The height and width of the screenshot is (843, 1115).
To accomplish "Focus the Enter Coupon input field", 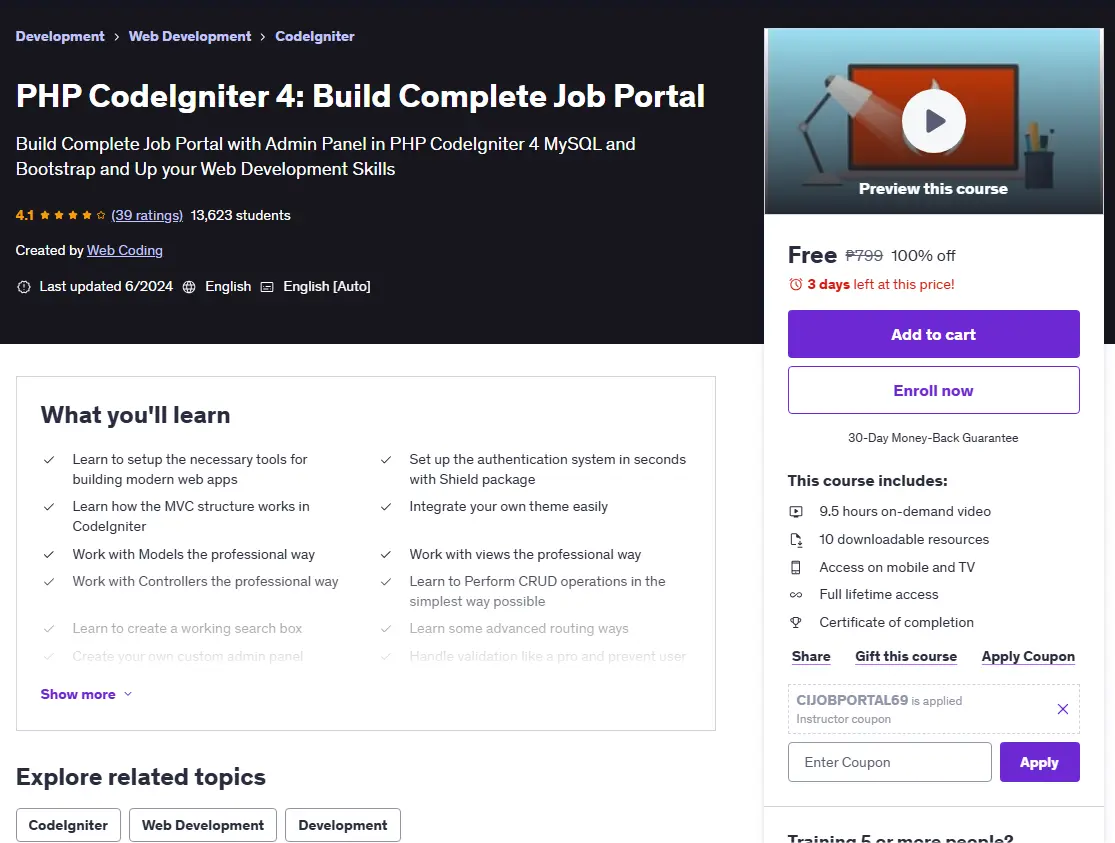I will tap(890, 762).
